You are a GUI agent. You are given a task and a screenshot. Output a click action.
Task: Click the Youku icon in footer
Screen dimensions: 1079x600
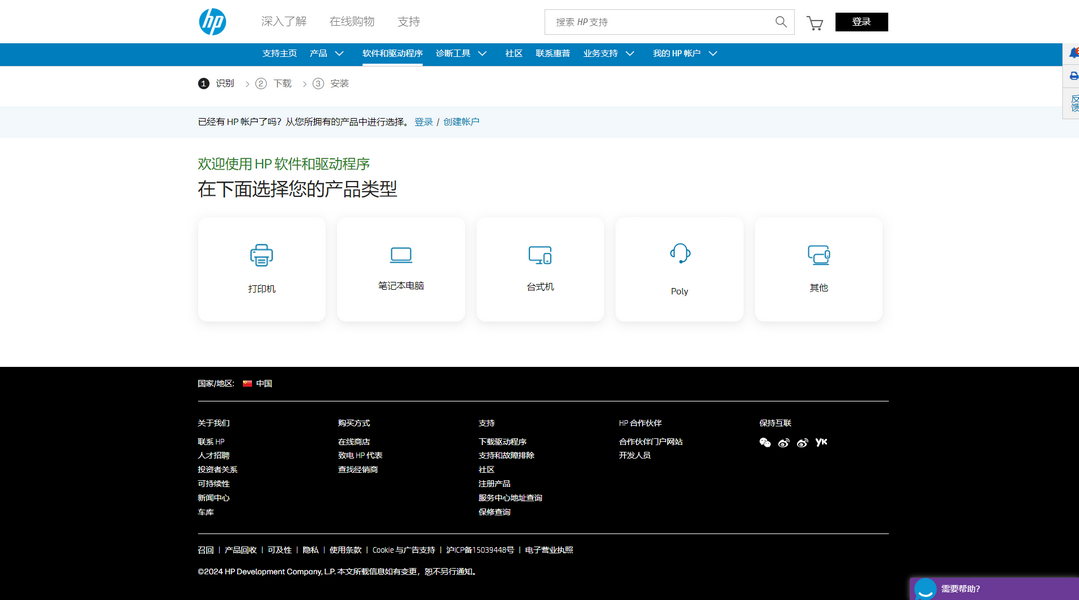pyautogui.click(x=821, y=442)
